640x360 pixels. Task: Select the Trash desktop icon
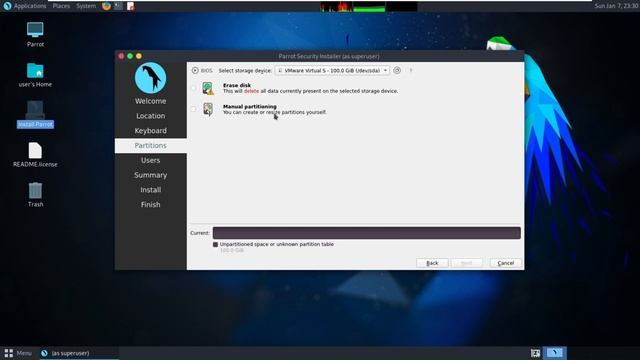click(x=35, y=195)
